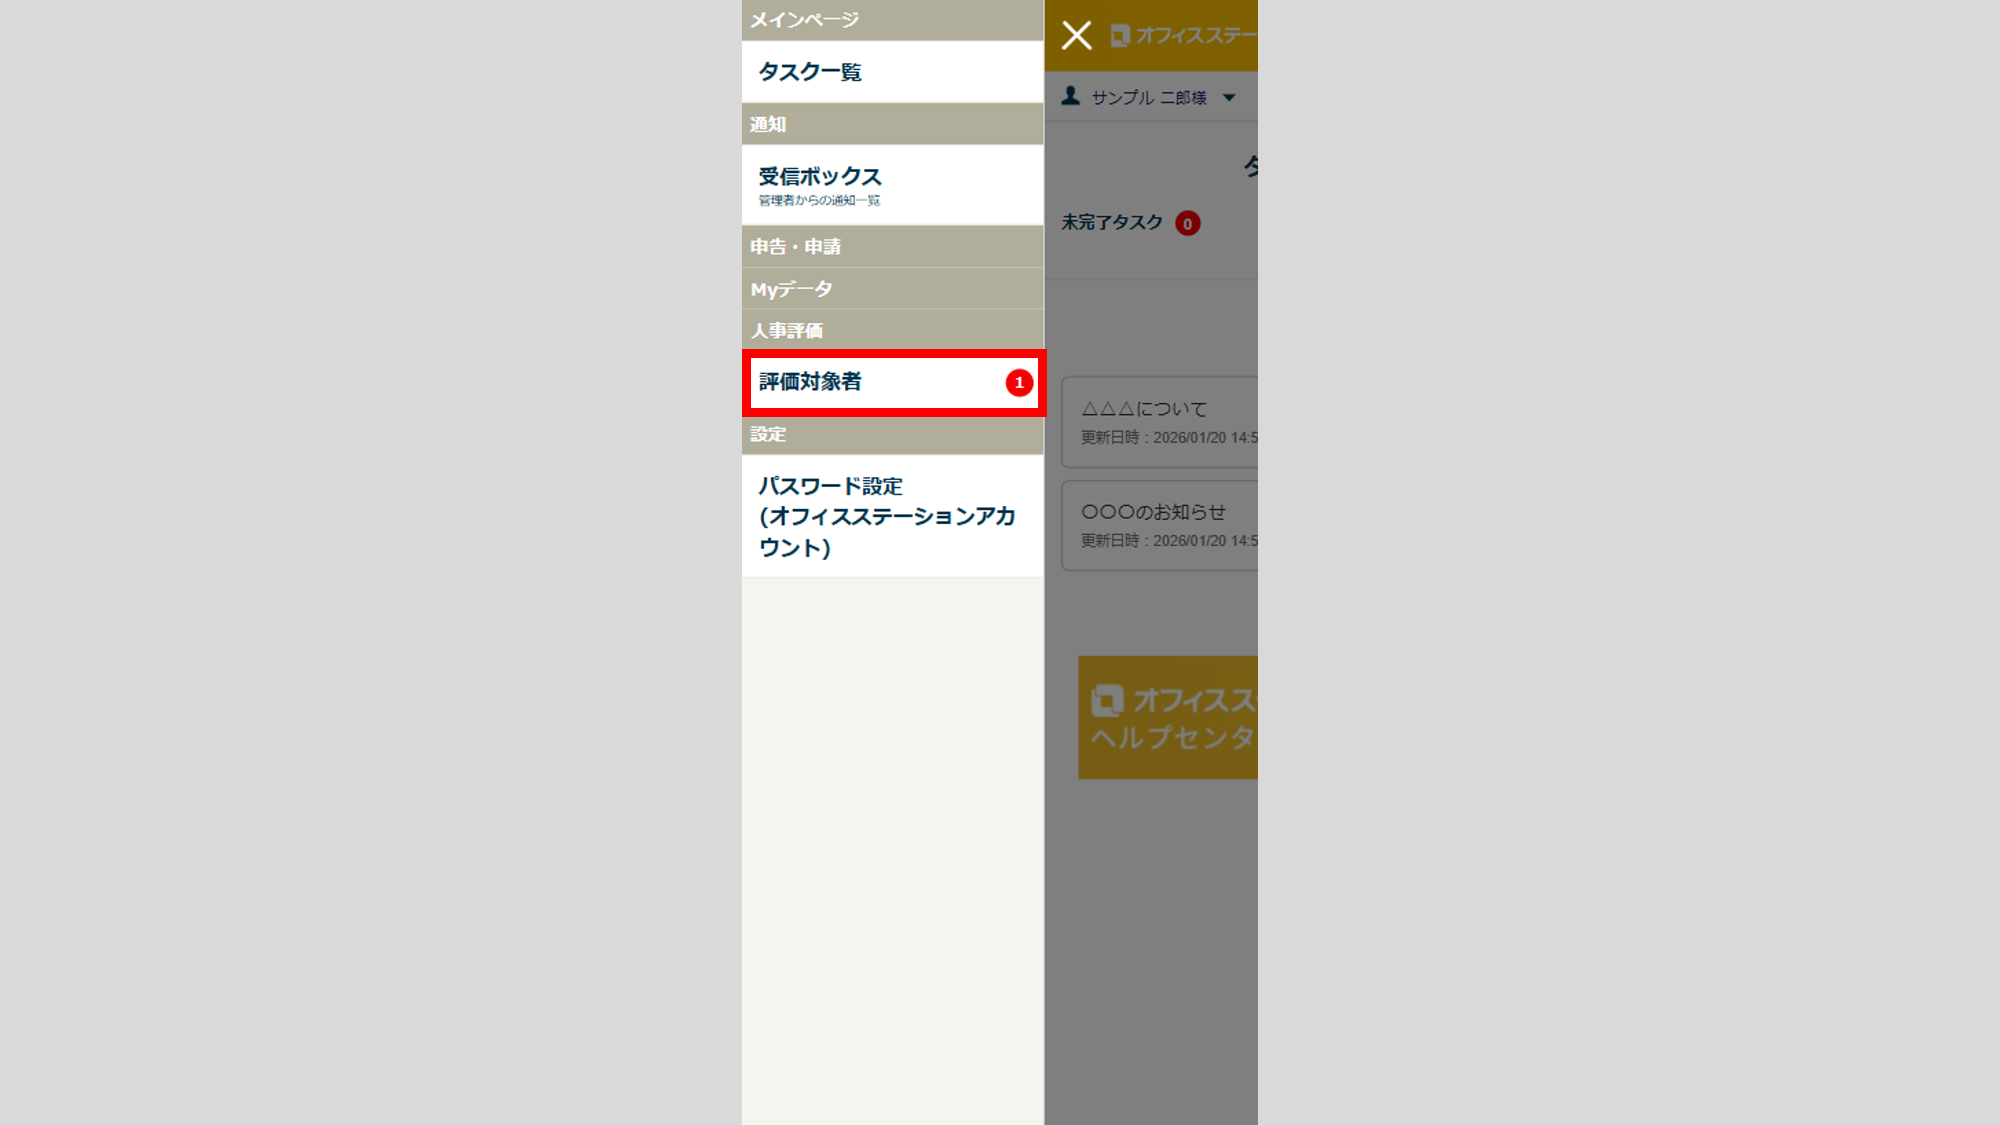The width and height of the screenshot is (2000, 1125).
Task: Click the 設定 section header
Action: [892, 435]
